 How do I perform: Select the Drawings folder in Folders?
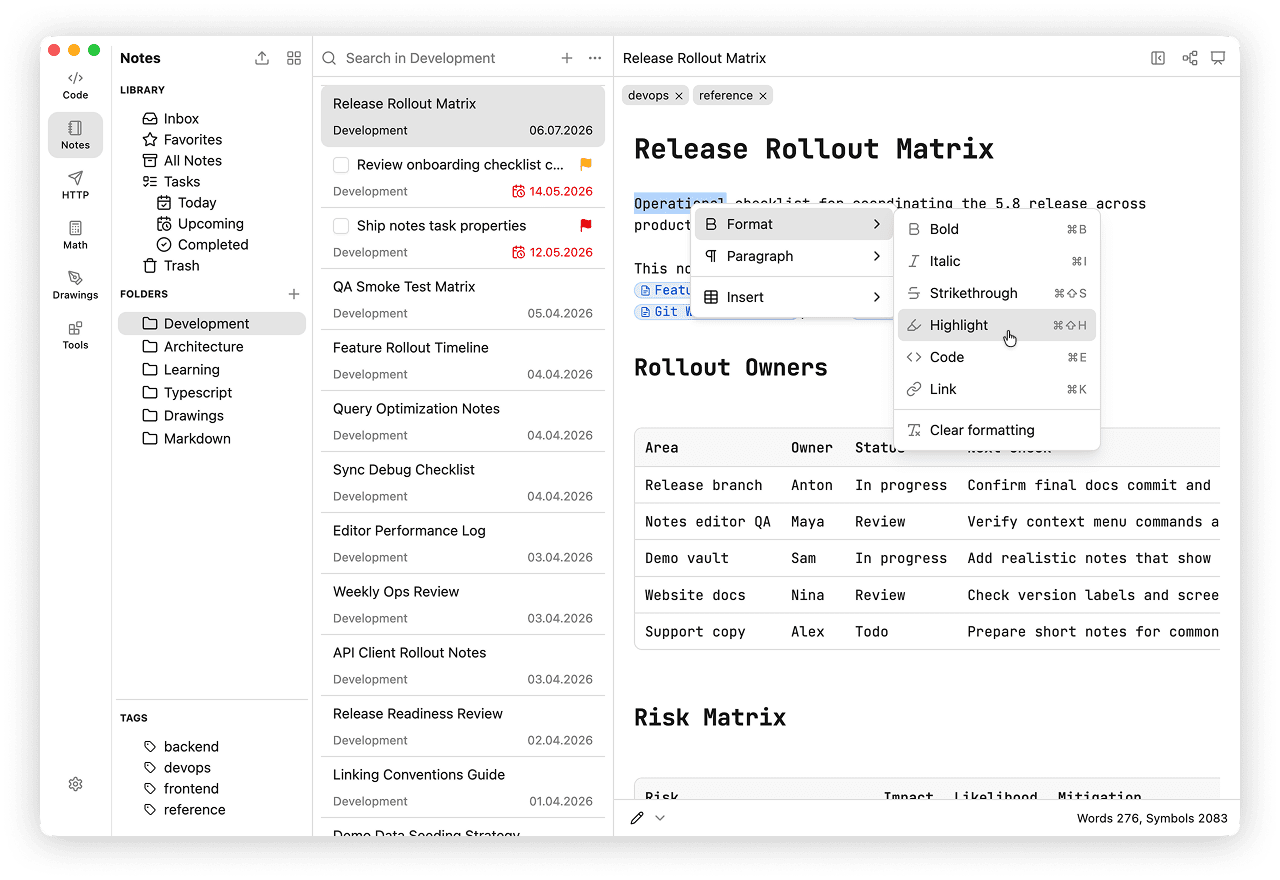click(212, 416)
